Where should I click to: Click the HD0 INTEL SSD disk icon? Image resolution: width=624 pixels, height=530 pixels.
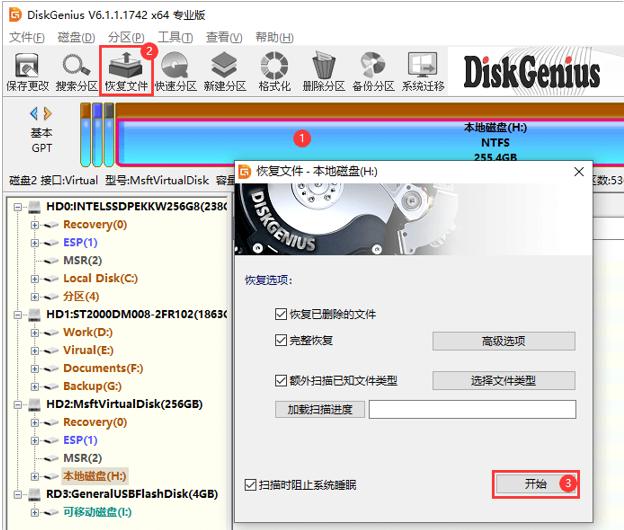(34, 207)
